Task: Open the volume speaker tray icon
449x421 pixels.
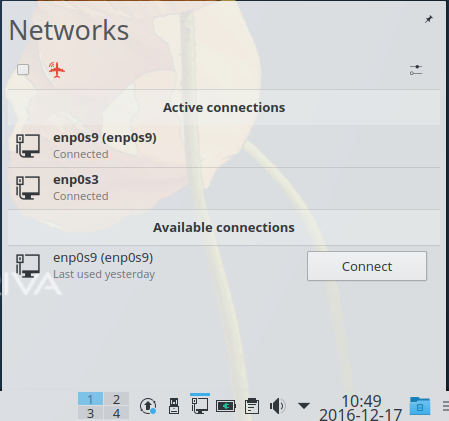Action: 277,406
